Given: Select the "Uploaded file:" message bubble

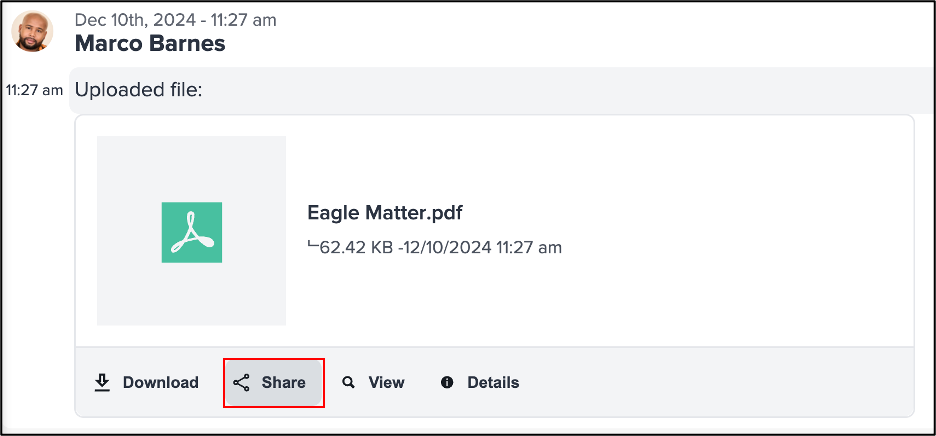Looking at the screenshot, I should click(501, 90).
